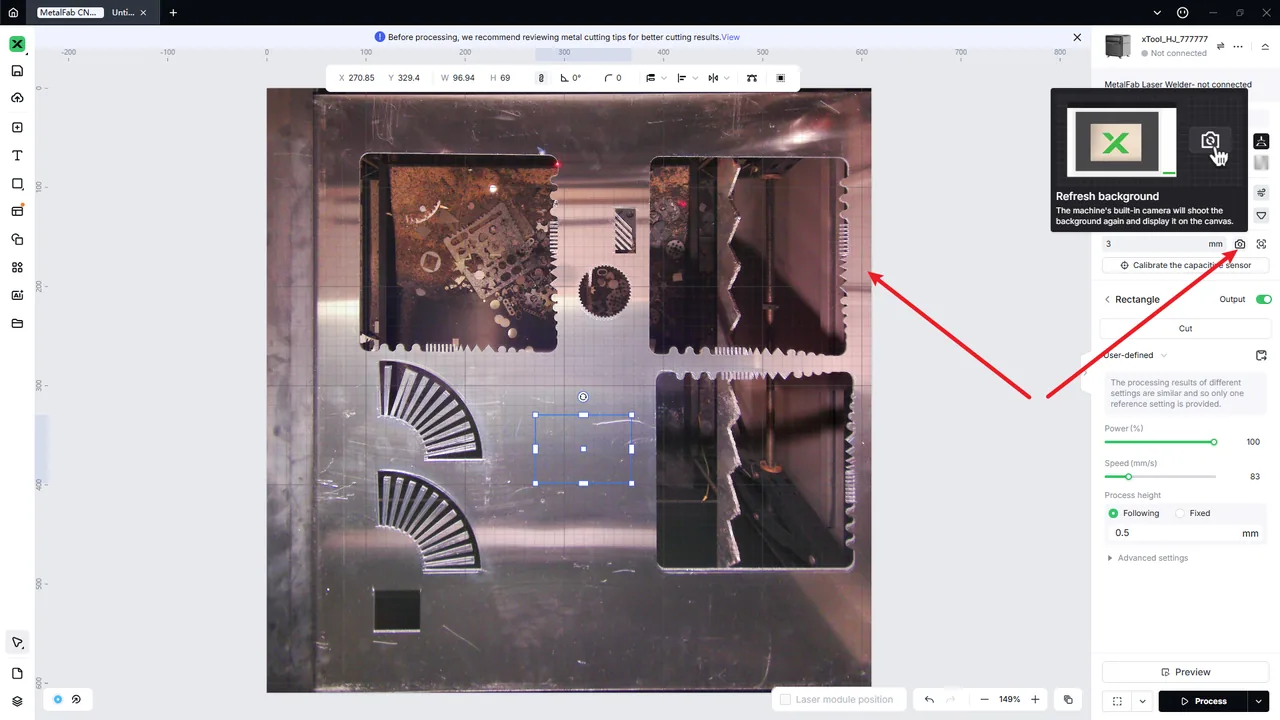Open the project folder icon
Screen dimensions: 1280x720
pos(17,323)
